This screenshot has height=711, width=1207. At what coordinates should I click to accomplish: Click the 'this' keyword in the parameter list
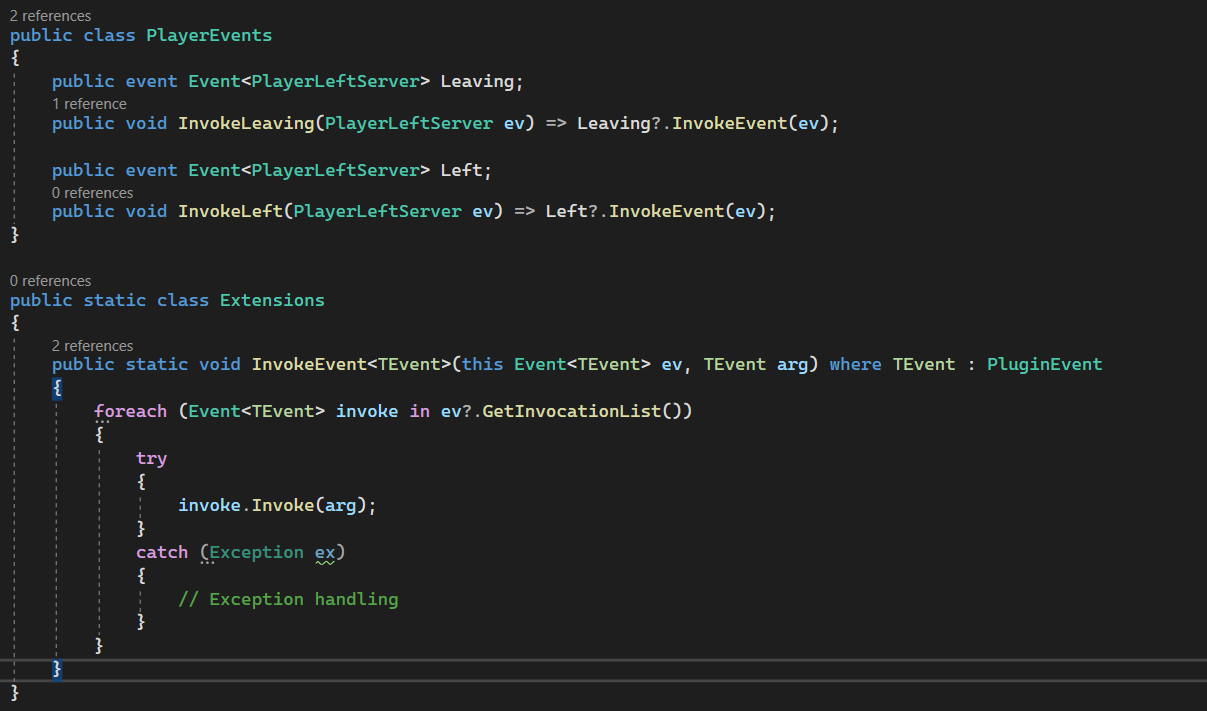click(483, 364)
